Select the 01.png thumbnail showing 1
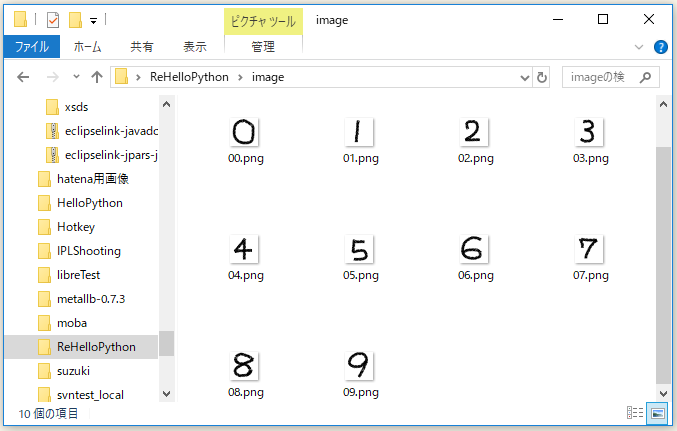Viewport: 677px width, 431px height. pos(359,132)
